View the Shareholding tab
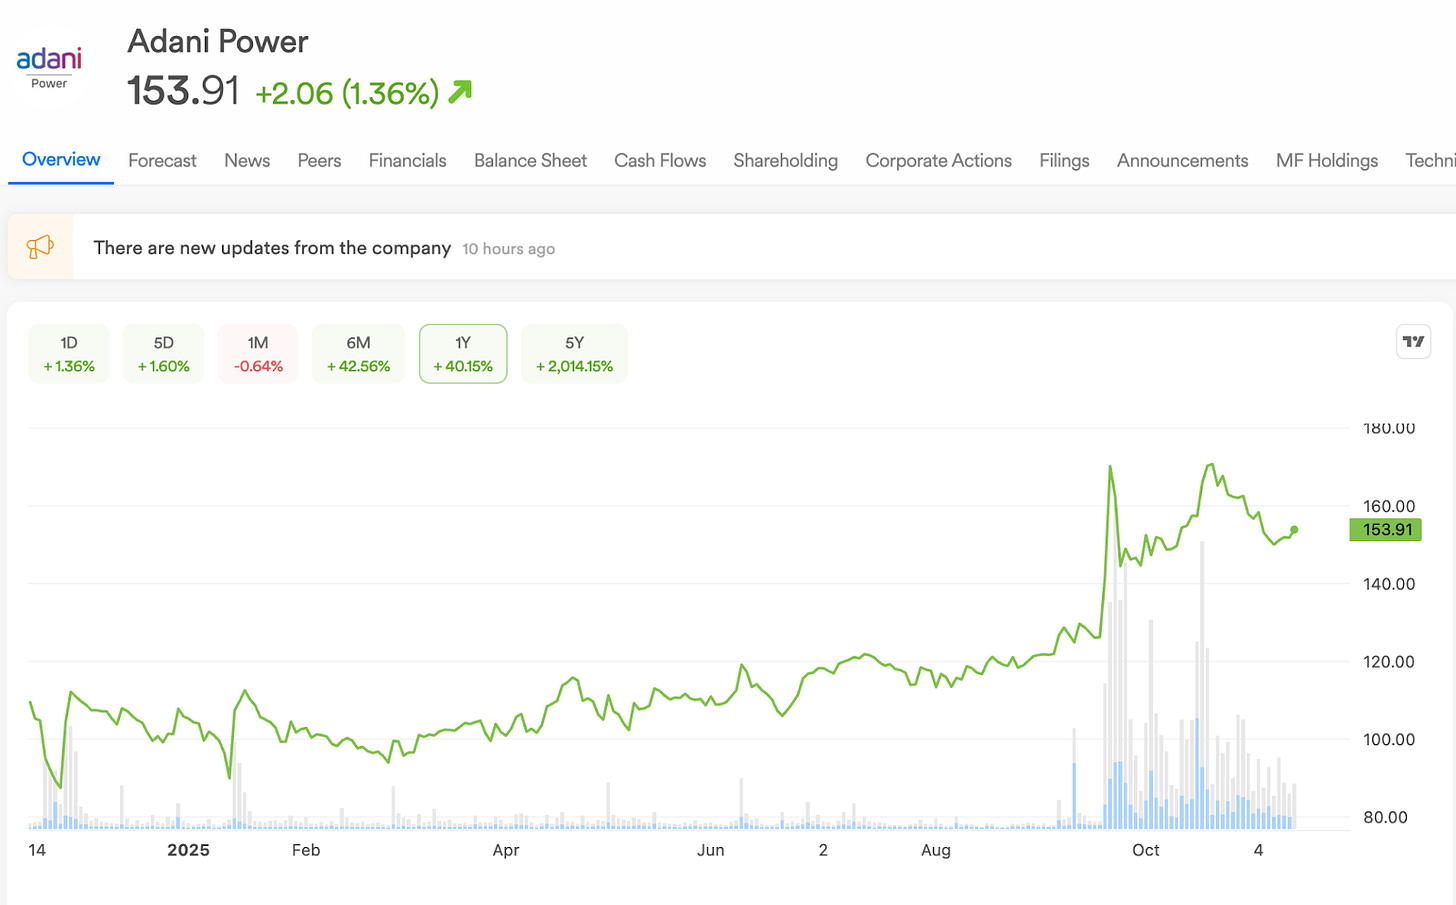The image size is (1456, 905). coord(786,161)
